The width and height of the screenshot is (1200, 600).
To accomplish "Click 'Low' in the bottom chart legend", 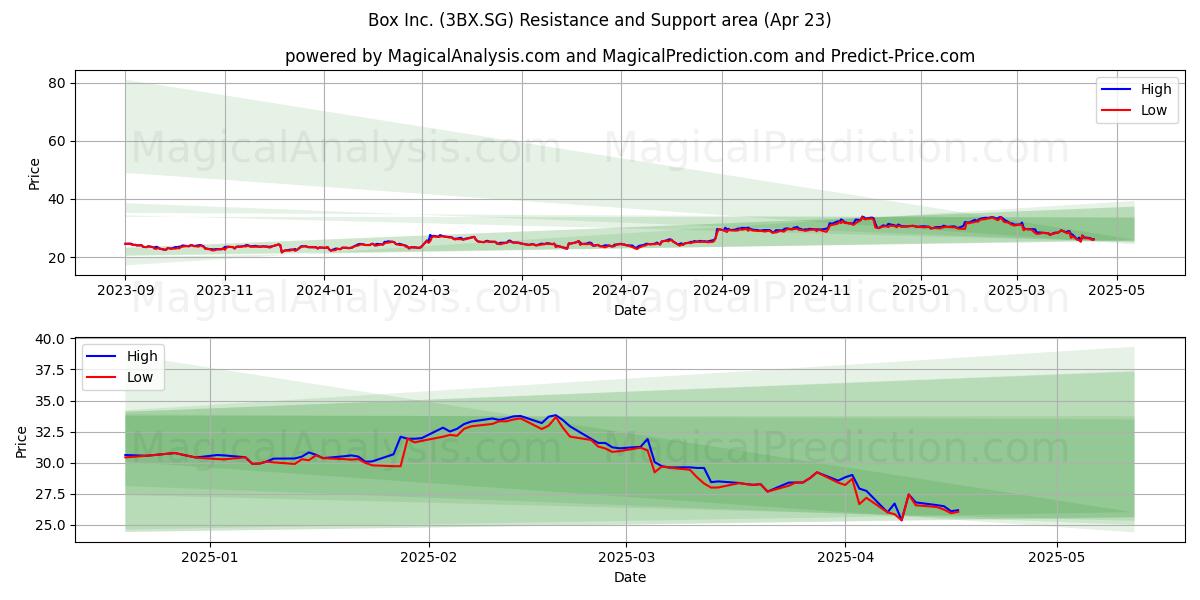I will [x=140, y=377].
